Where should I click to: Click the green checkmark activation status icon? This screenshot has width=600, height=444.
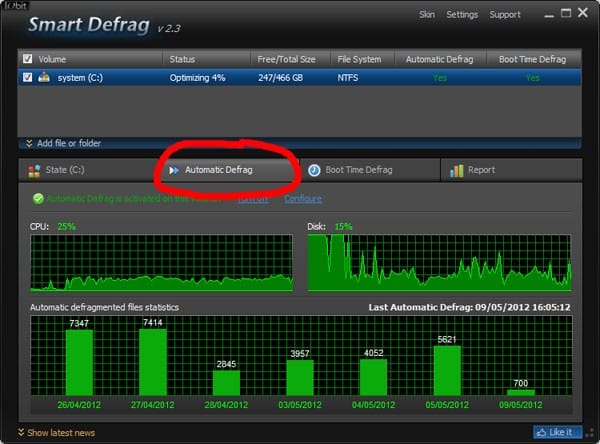click(38, 199)
